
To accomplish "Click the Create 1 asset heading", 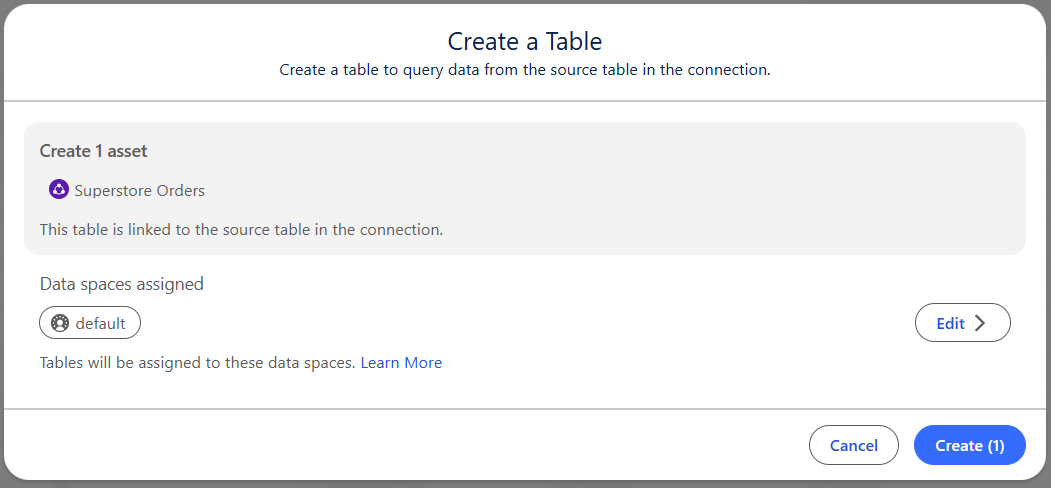I will (x=93, y=151).
